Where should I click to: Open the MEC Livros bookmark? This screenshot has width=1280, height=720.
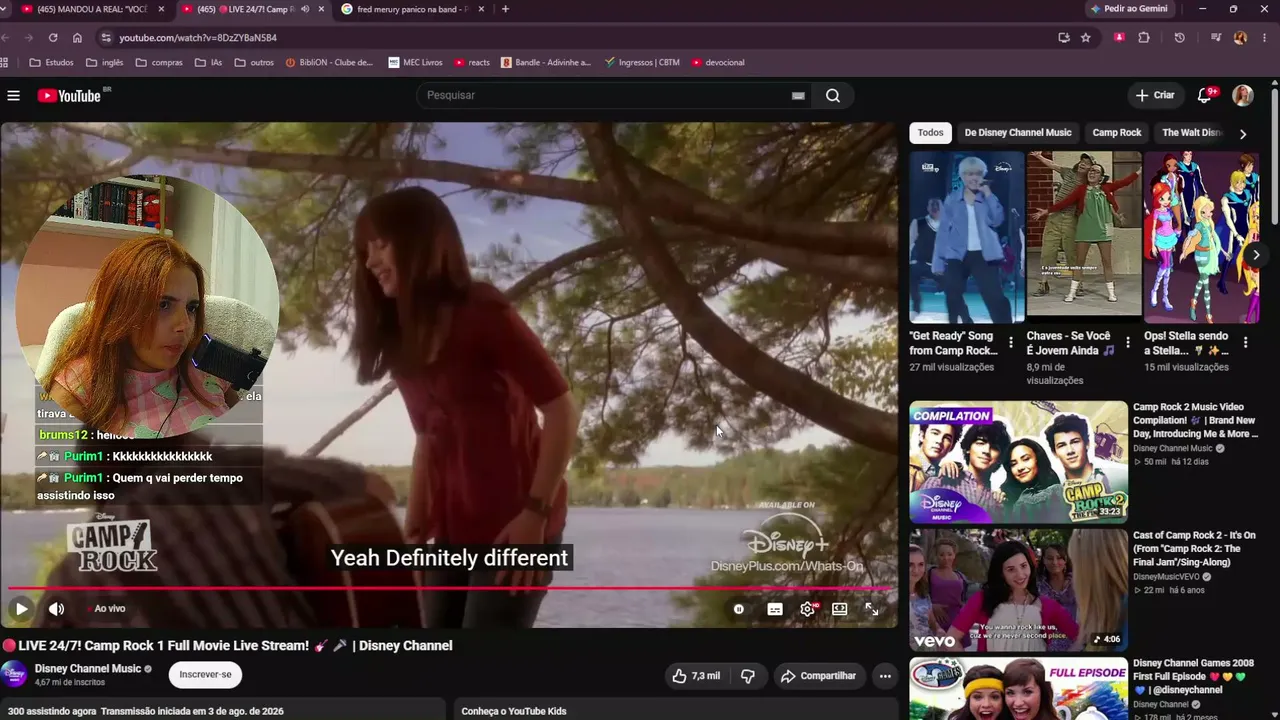(x=415, y=62)
